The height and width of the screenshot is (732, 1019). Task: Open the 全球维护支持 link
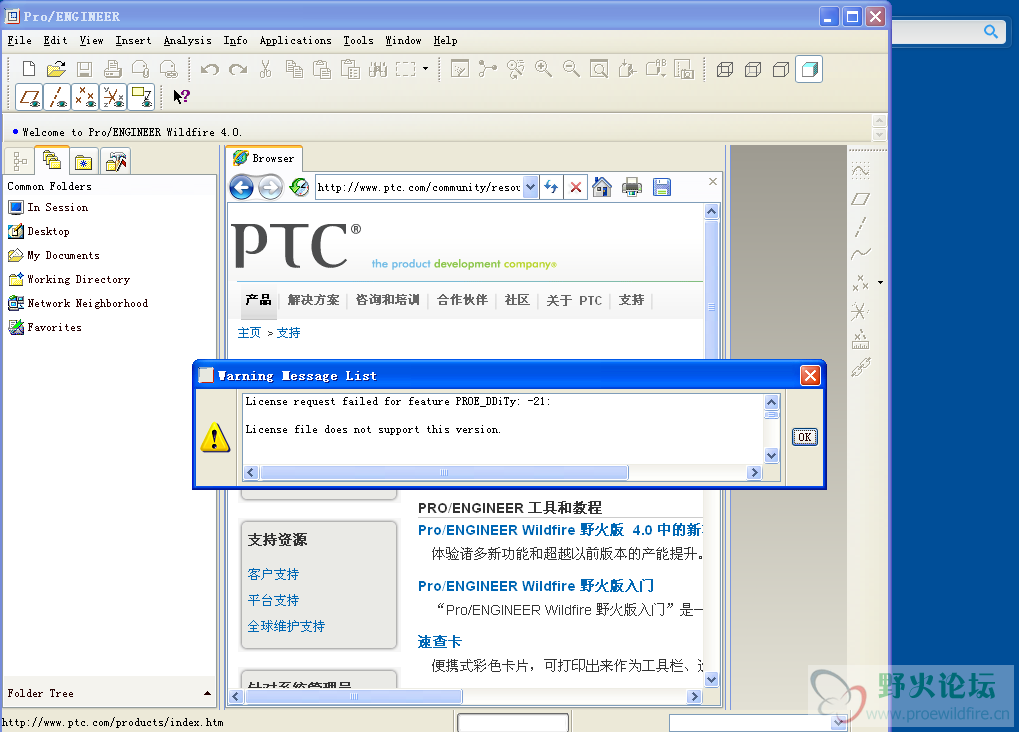coord(286,626)
